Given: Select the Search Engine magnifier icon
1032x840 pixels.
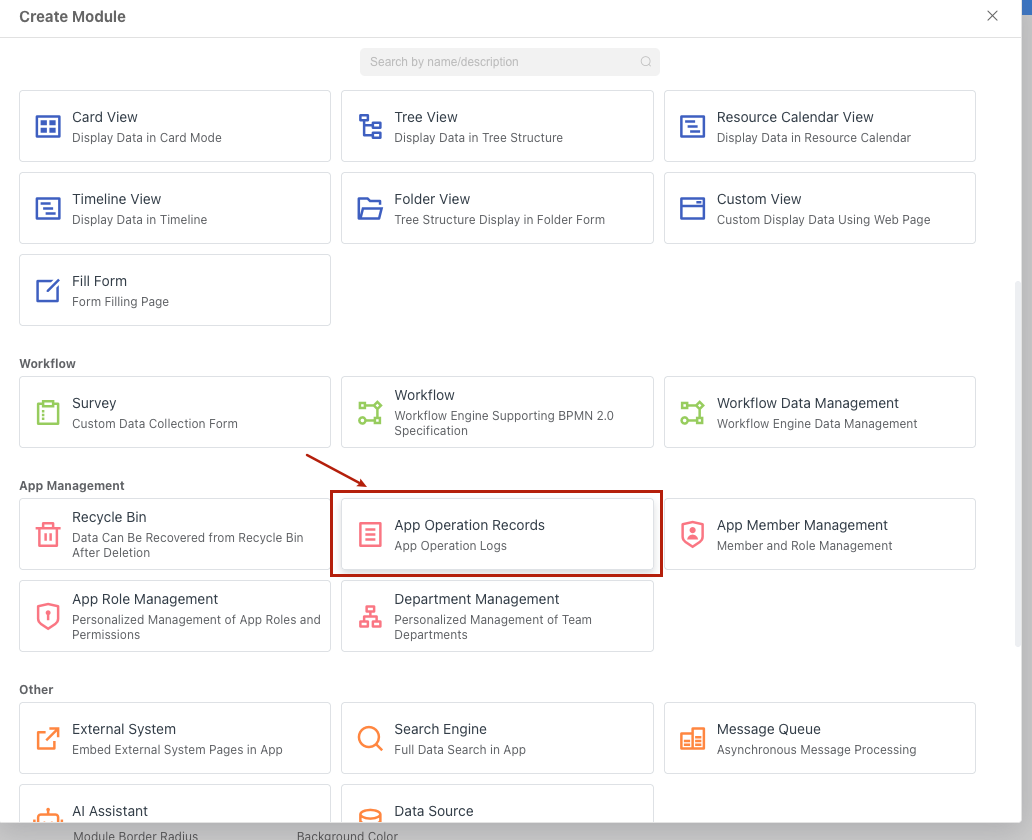Looking at the screenshot, I should 370,738.
